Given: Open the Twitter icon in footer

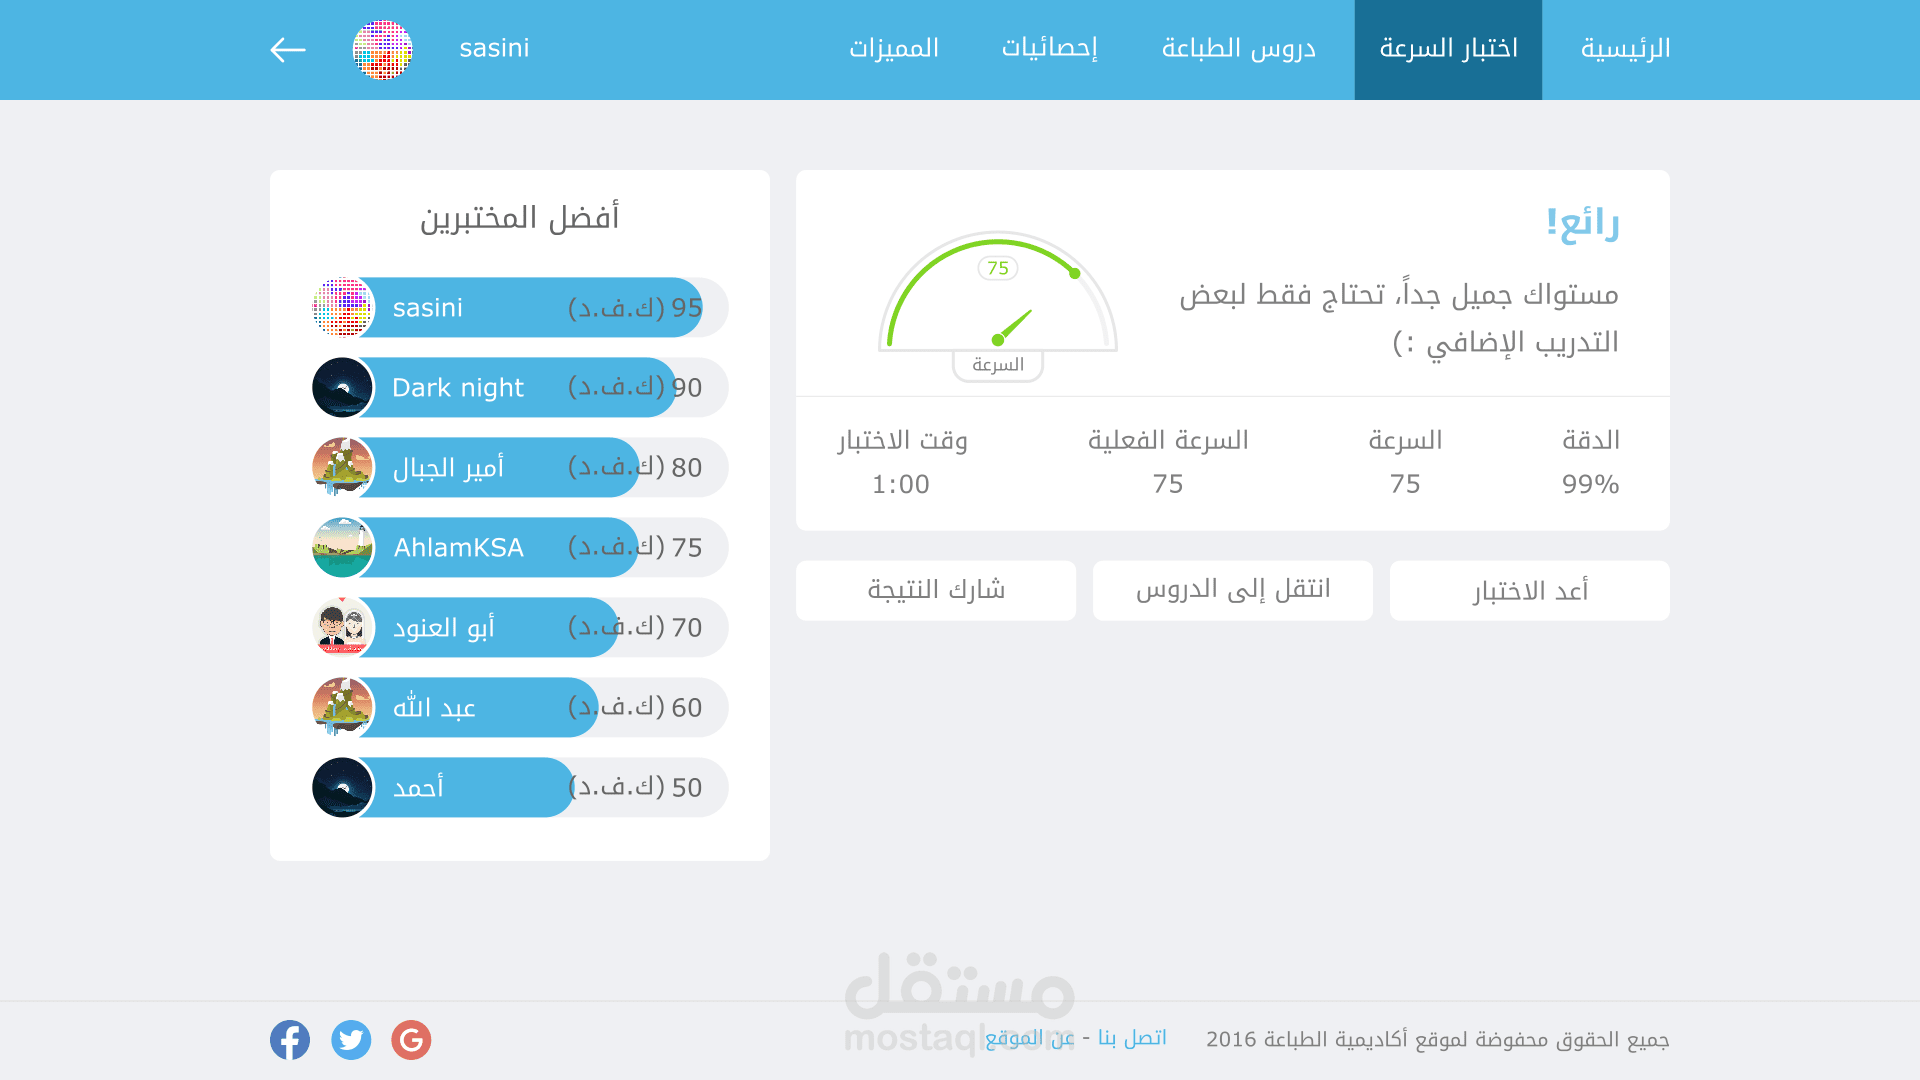Looking at the screenshot, I should [351, 1040].
